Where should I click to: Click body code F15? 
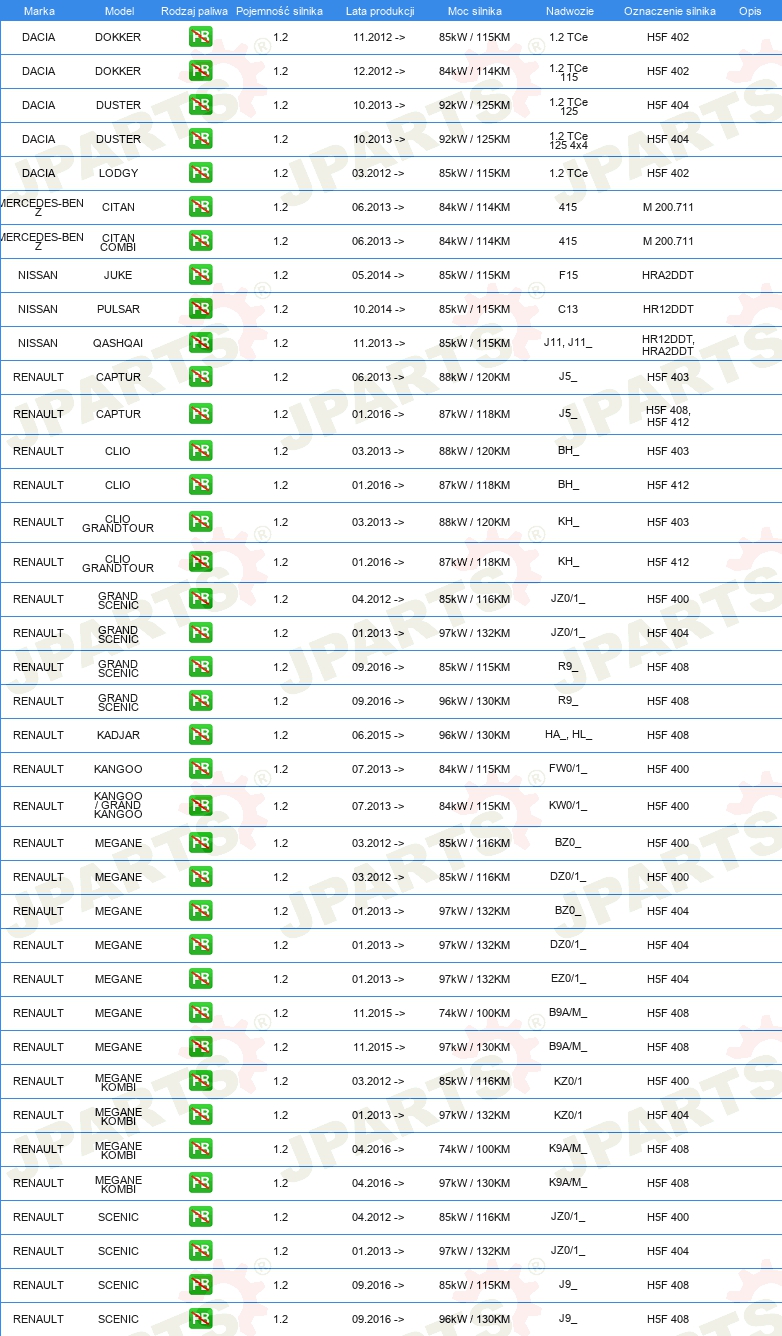(x=568, y=275)
